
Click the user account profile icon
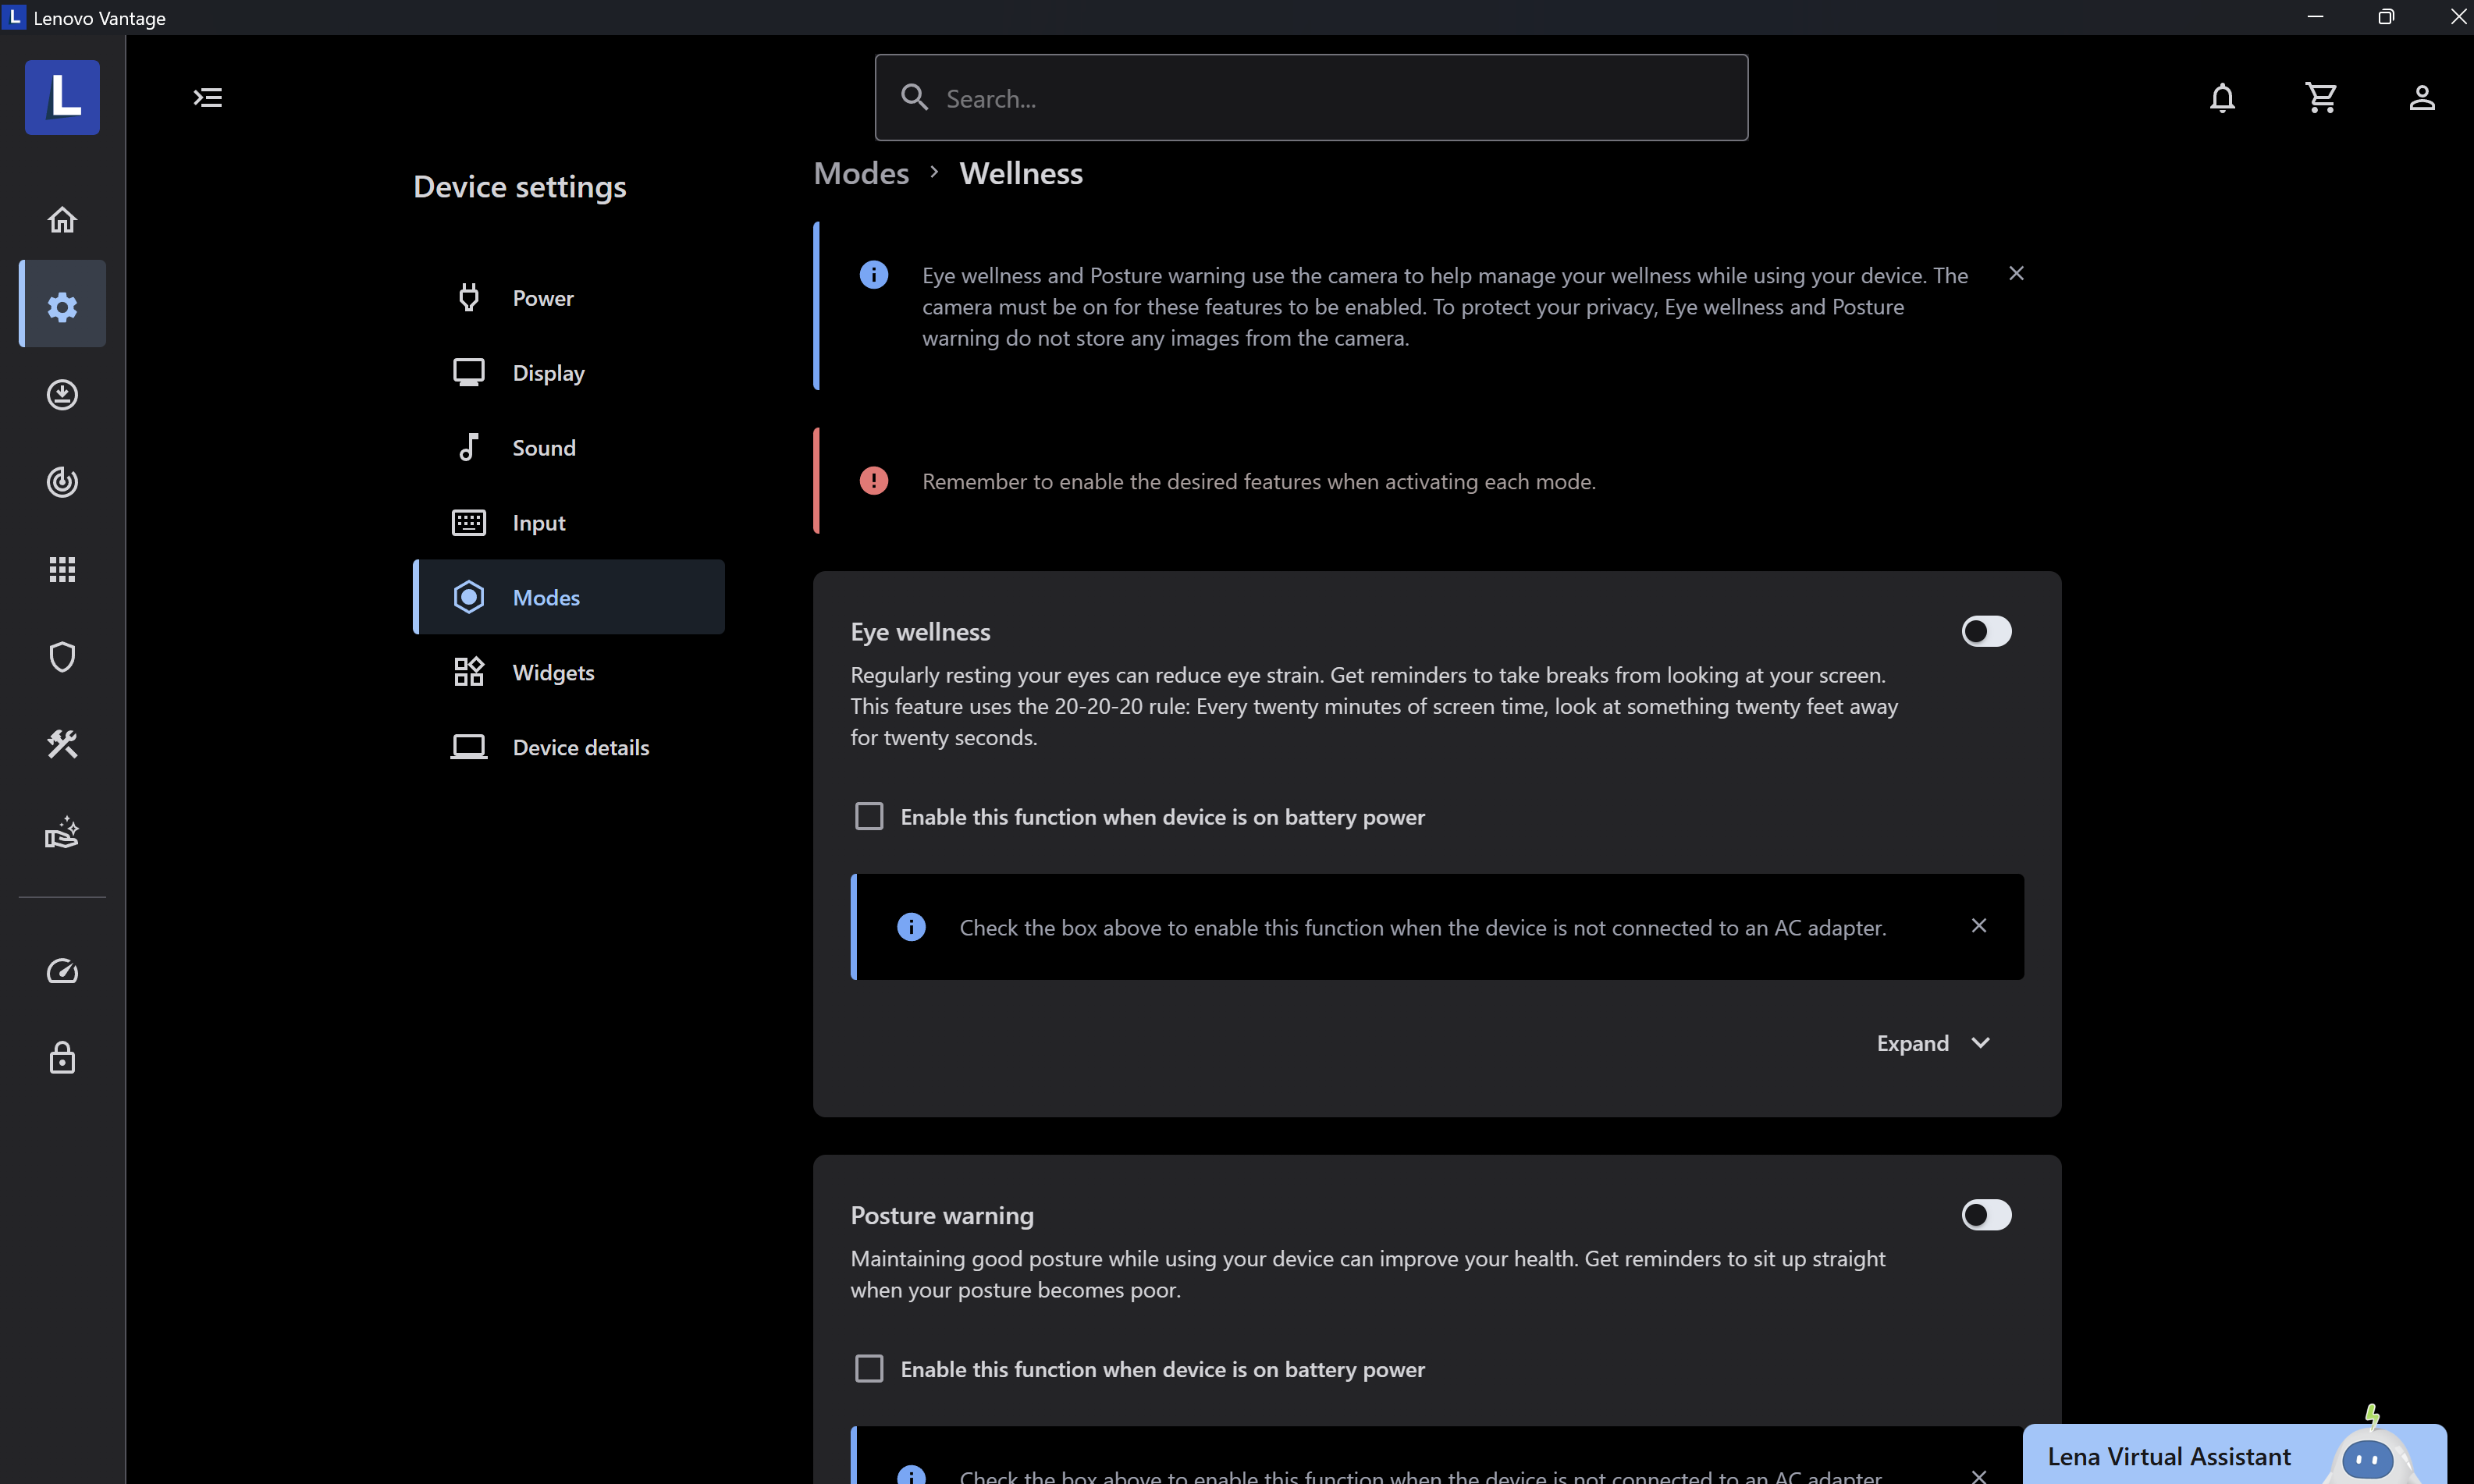click(2421, 98)
